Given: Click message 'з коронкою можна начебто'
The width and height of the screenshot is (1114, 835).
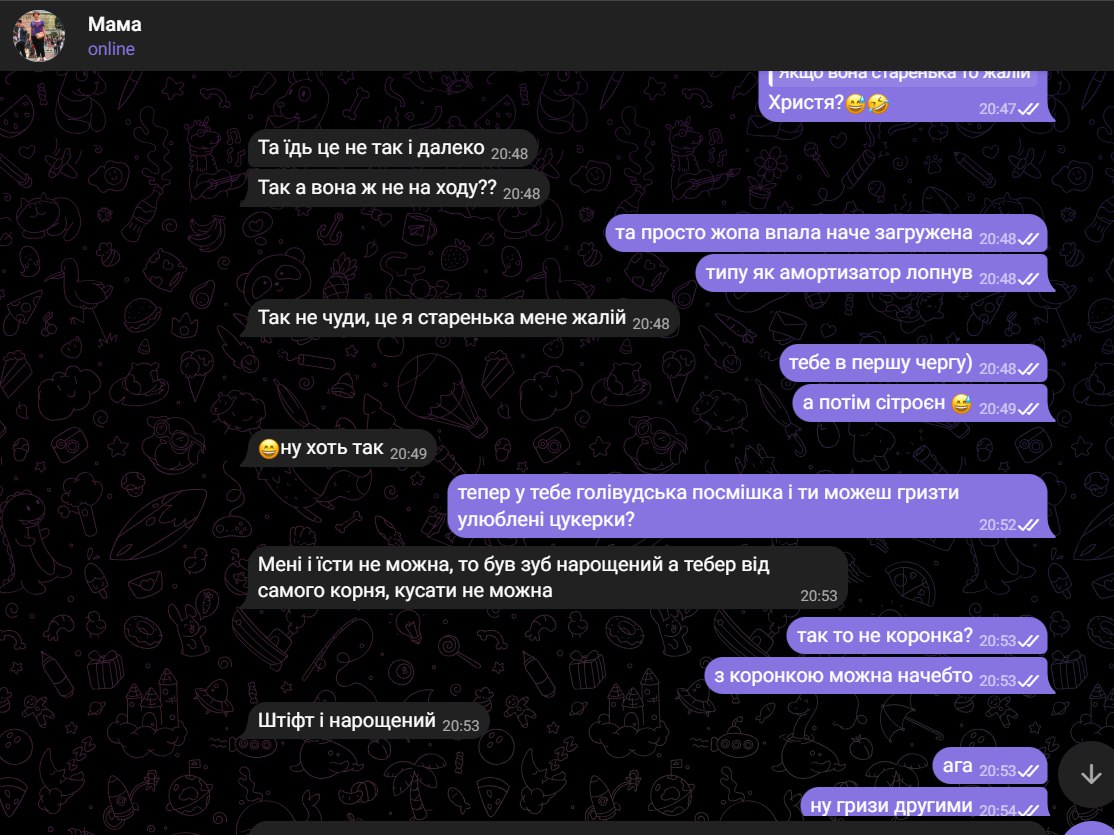Looking at the screenshot, I should coord(876,676).
